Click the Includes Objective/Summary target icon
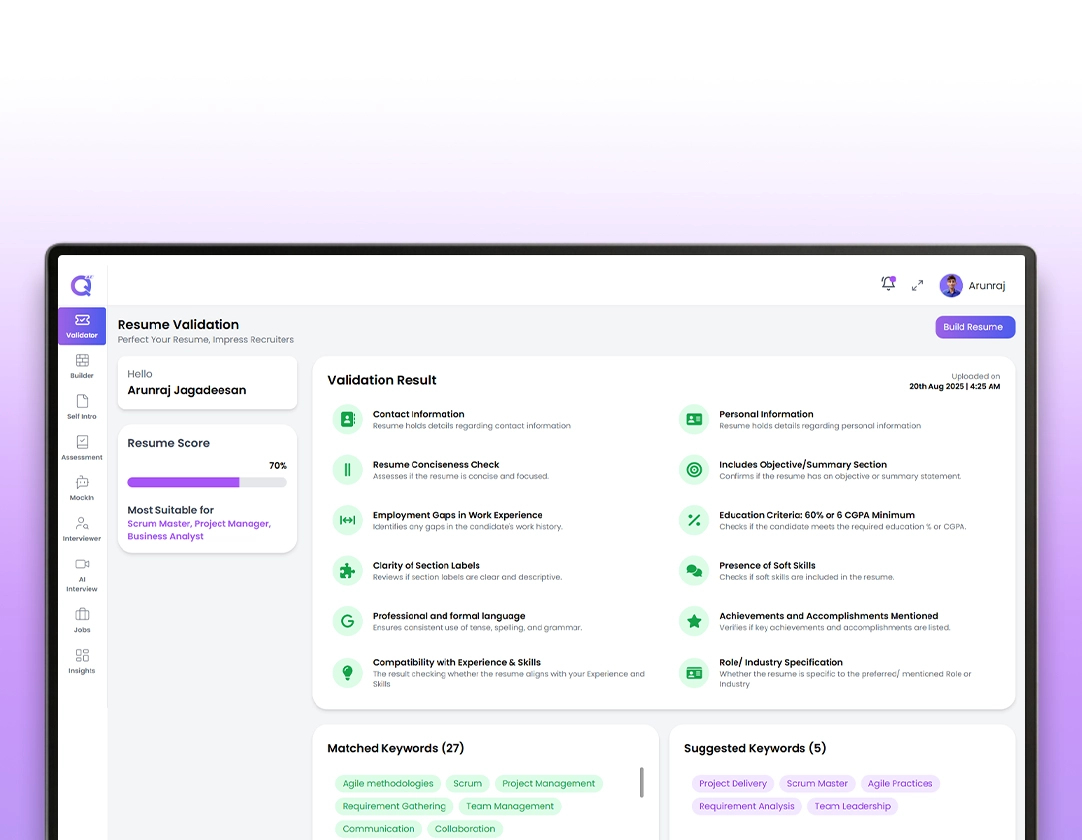 (694, 469)
